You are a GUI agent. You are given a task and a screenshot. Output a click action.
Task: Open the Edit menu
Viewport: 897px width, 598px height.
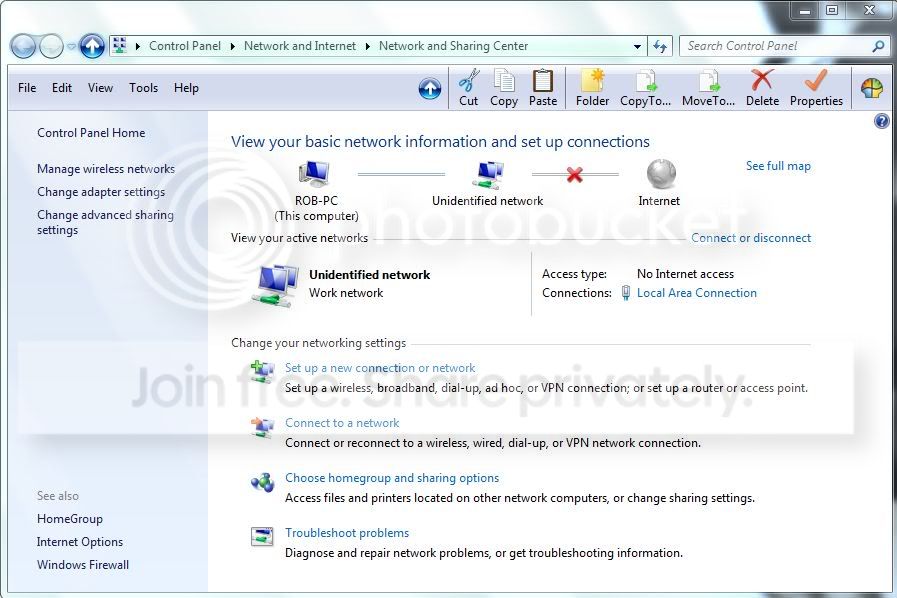click(62, 88)
